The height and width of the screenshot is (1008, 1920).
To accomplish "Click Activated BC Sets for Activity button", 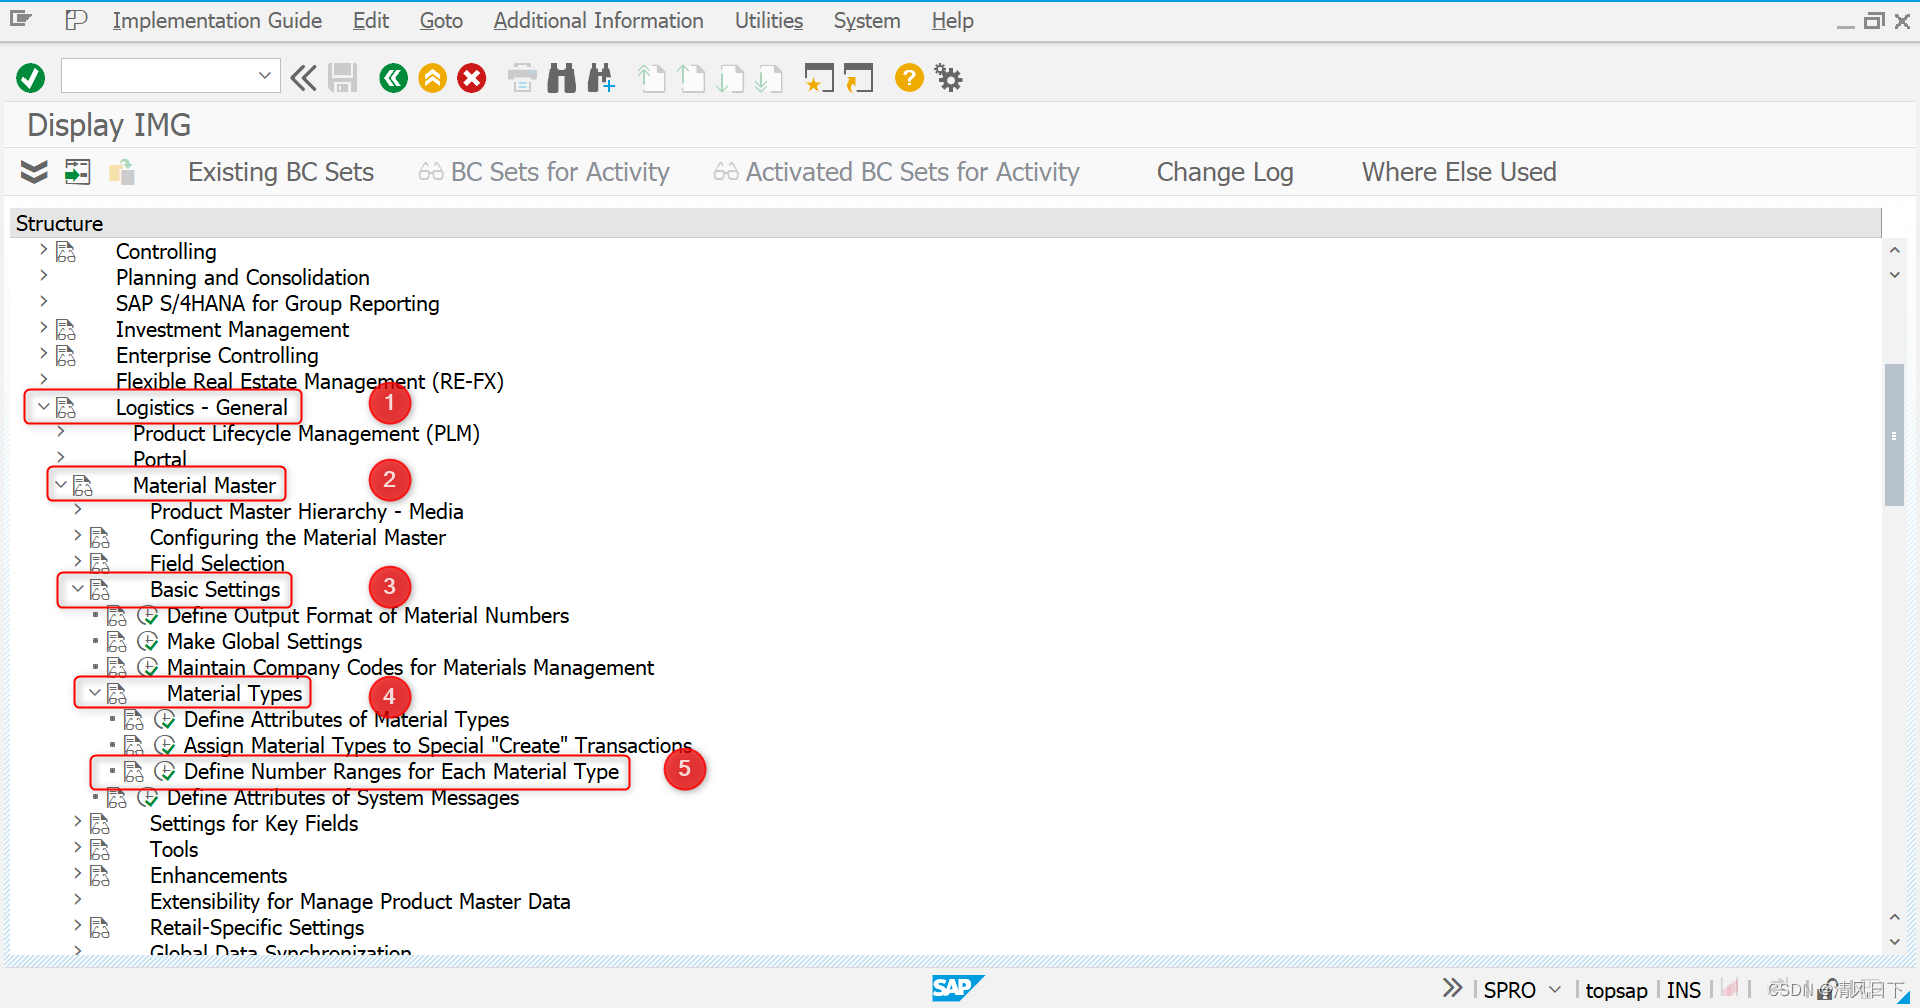I will tap(897, 172).
